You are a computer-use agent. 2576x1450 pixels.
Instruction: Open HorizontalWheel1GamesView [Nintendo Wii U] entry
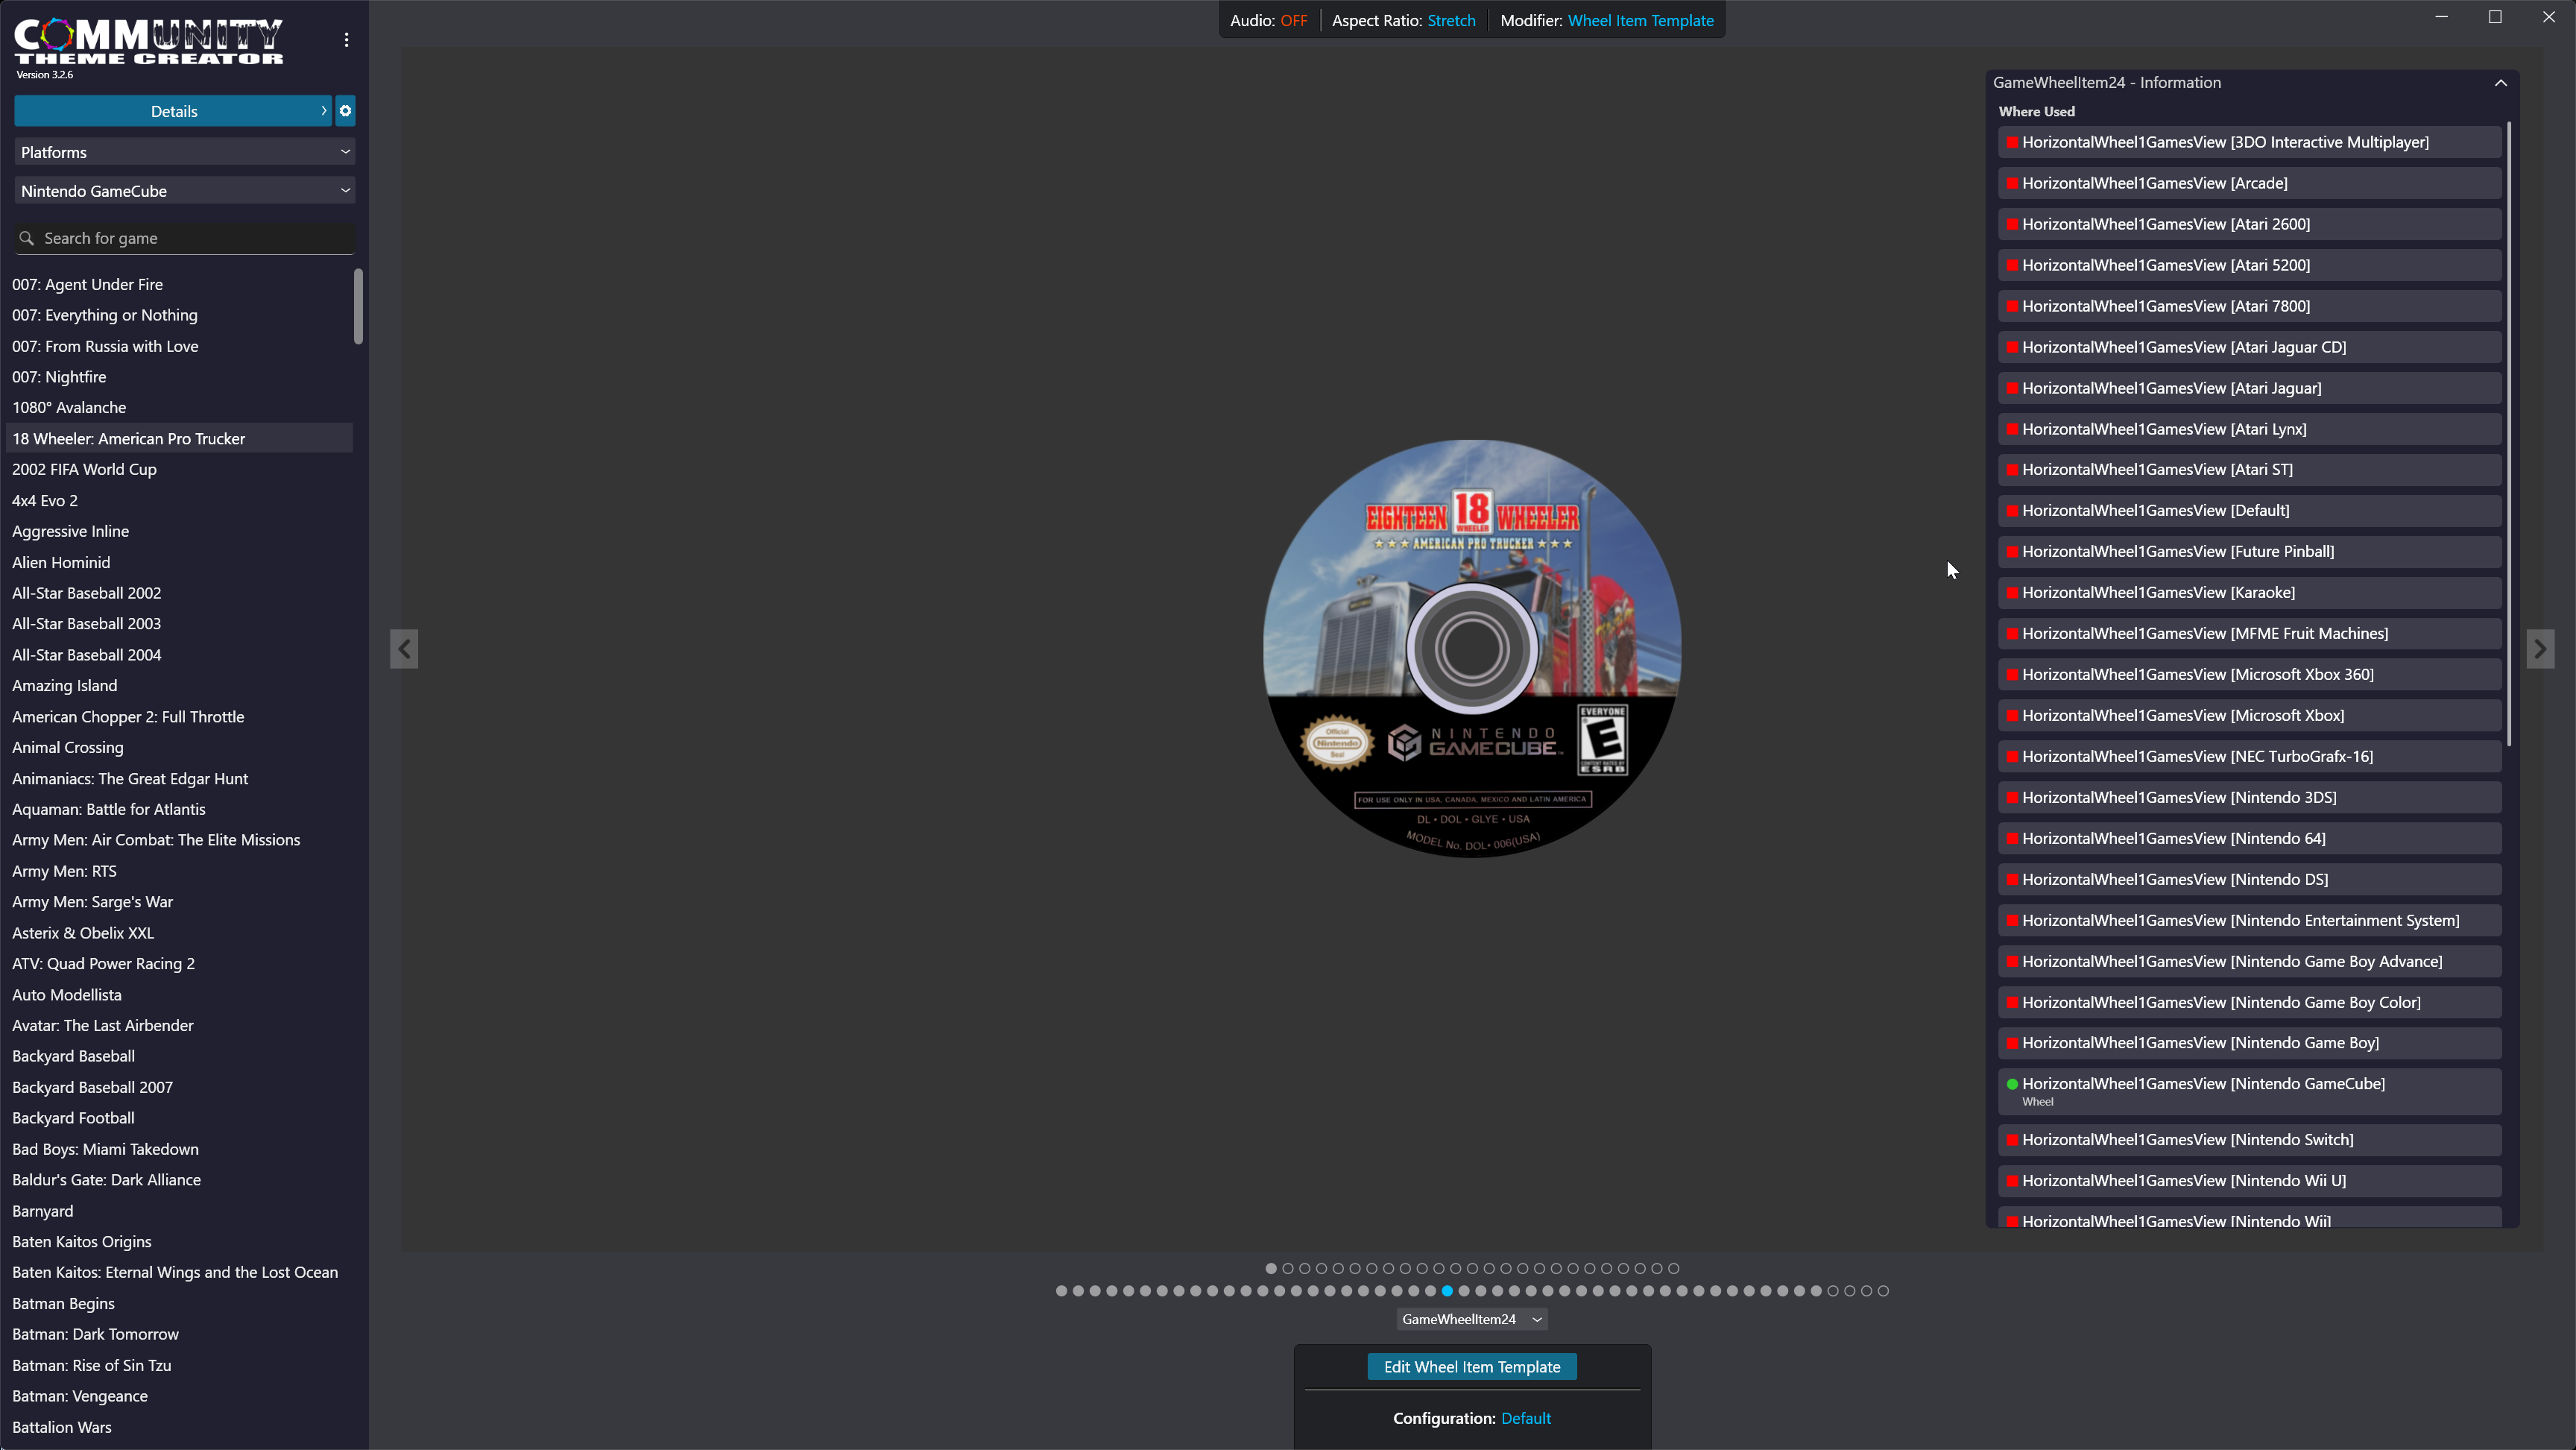click(2250, 1180)
